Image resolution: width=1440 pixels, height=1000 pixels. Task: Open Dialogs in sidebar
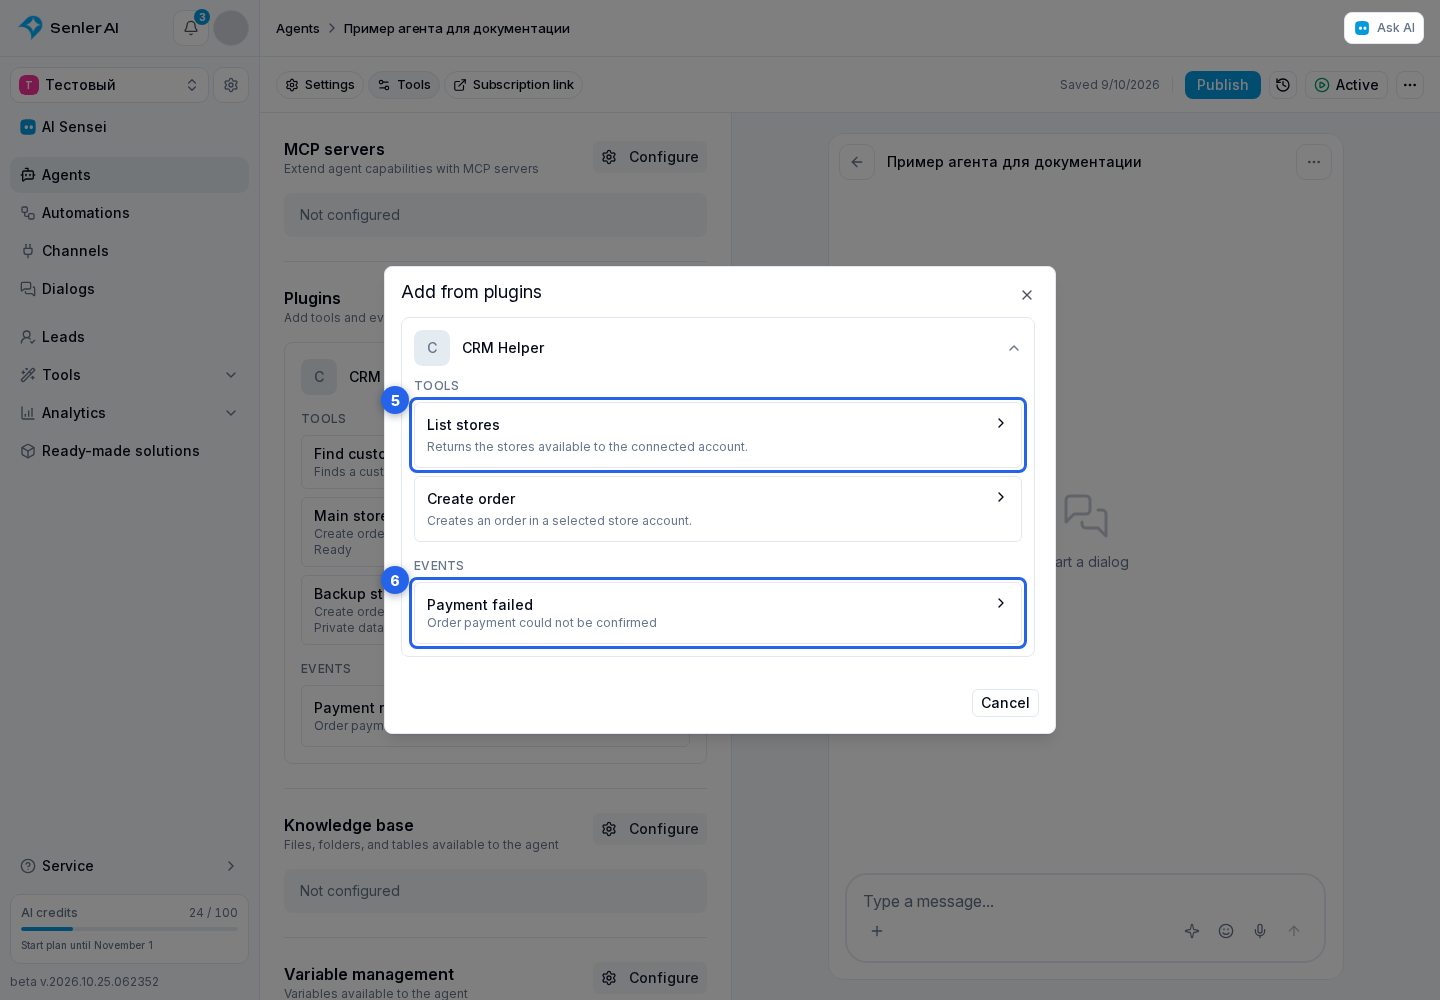pyautogui.click(x=130, y=289)
